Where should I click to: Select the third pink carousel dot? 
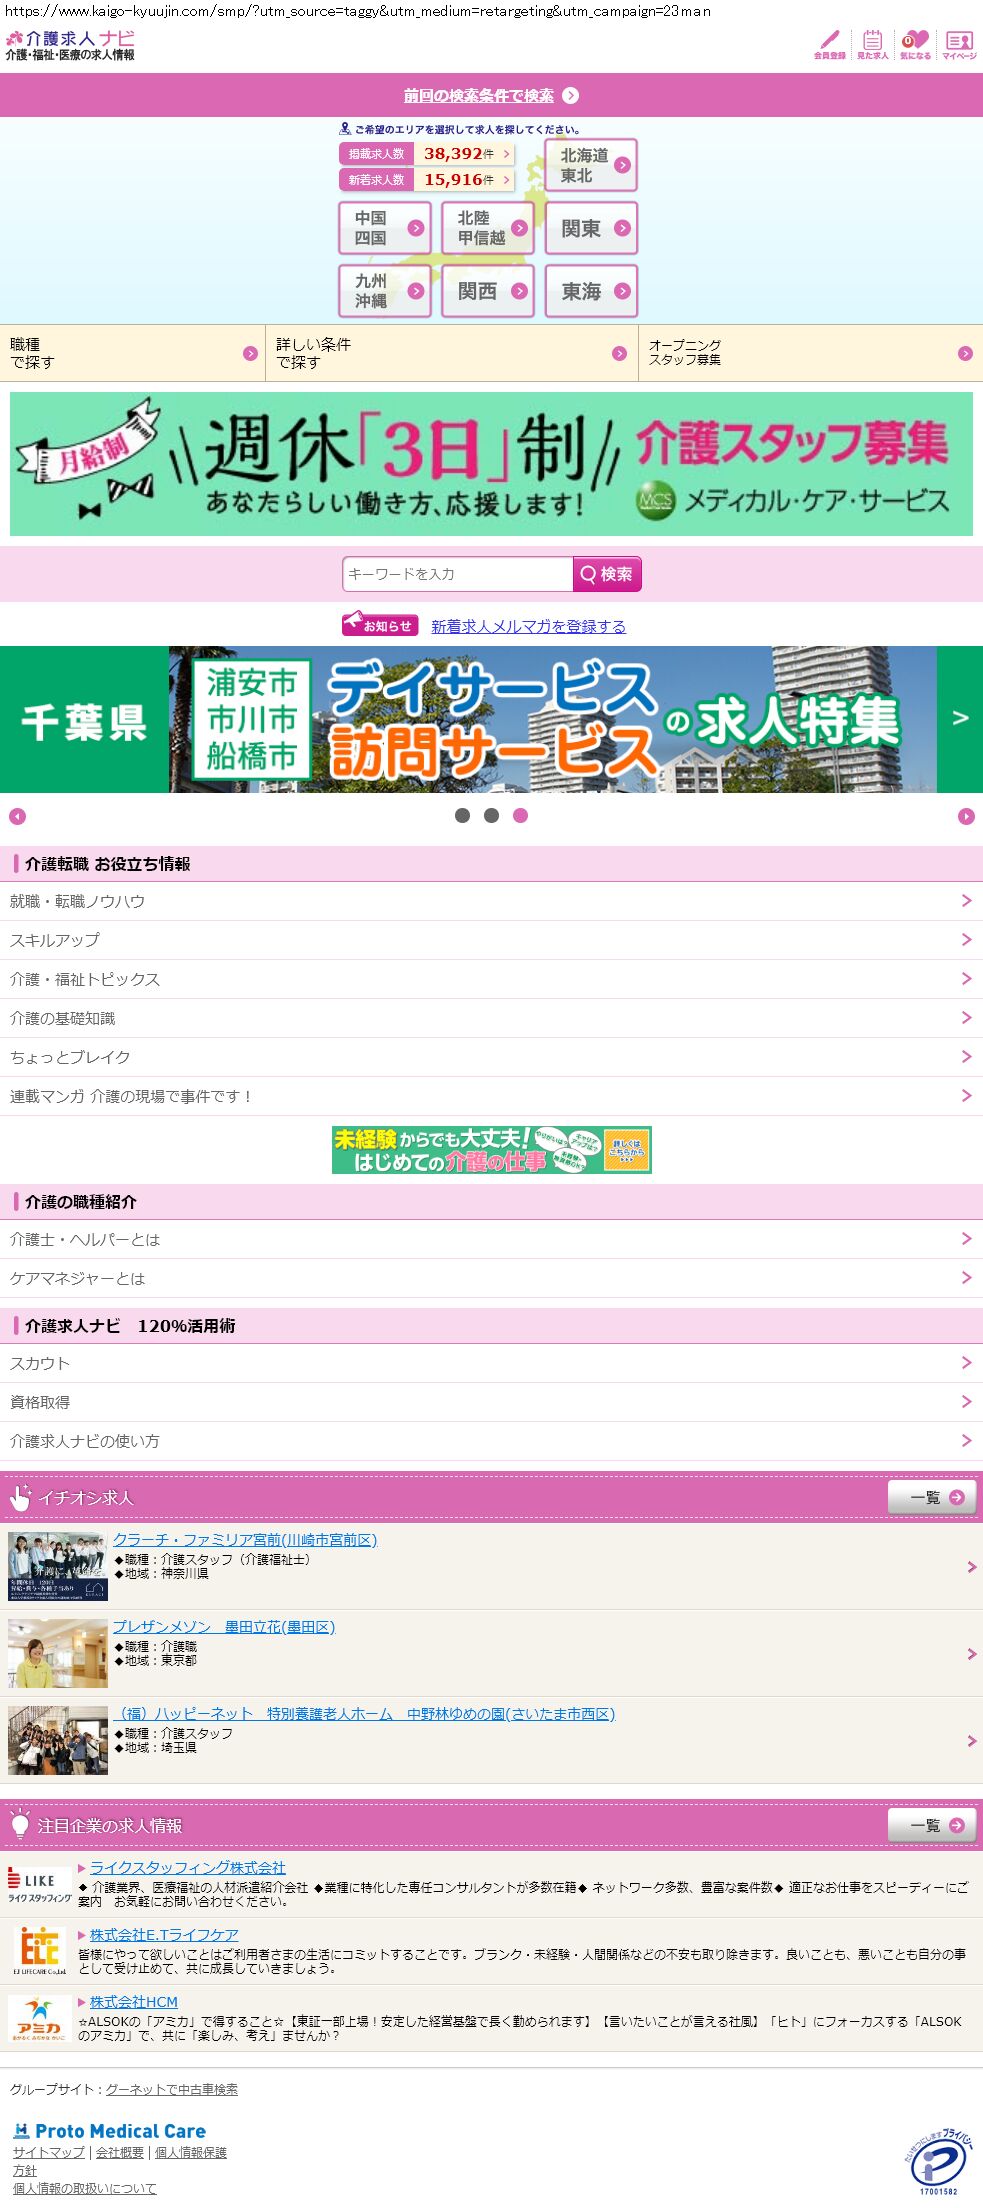pos(520,816)
